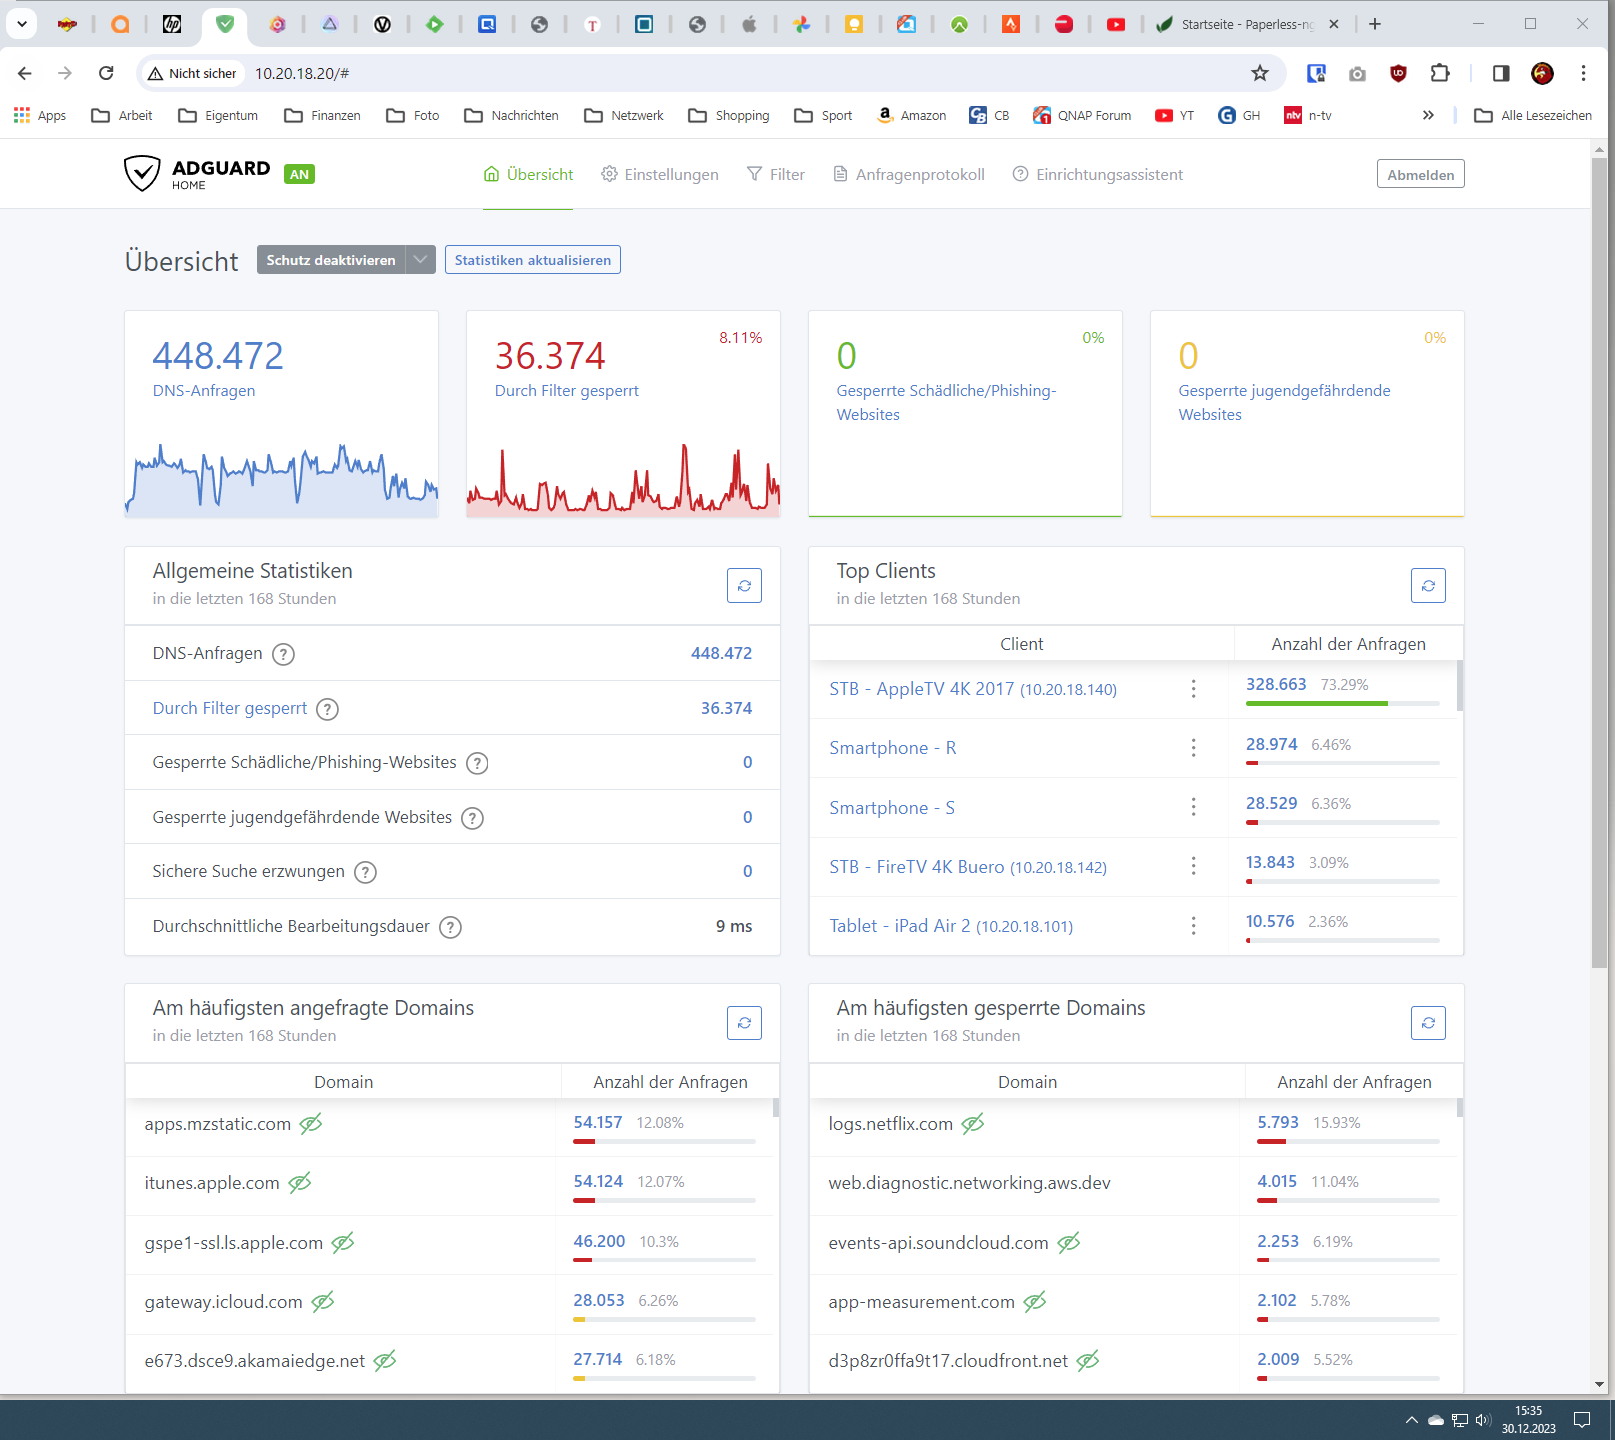1615x1440 pixels.
Task: Click the Abmelden button
Action: (x=1421, y=174)
